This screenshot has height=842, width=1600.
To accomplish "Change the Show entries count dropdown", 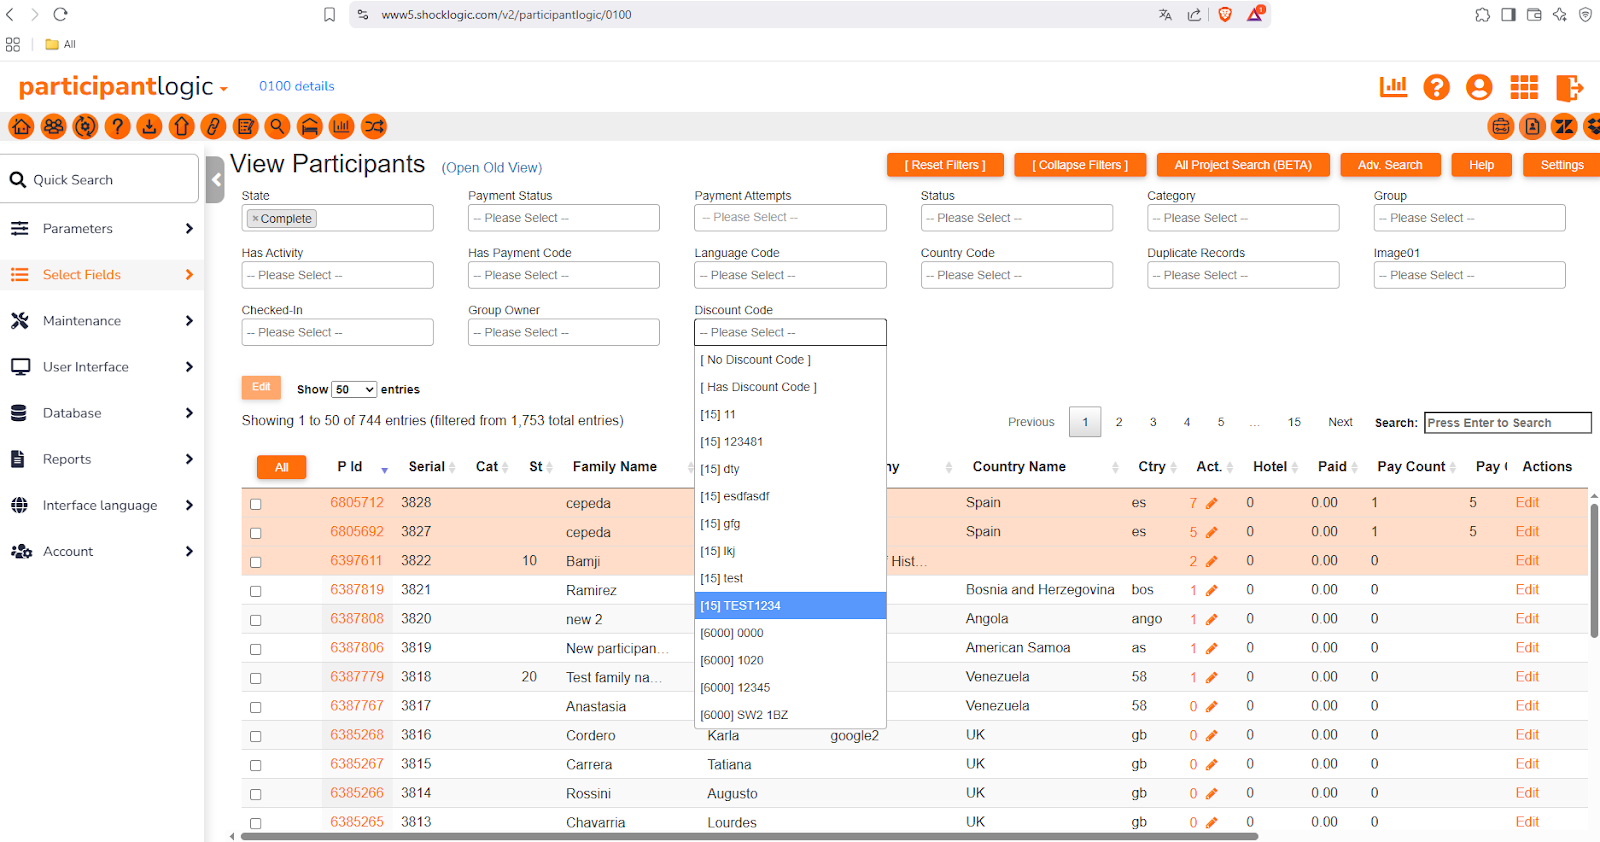I will 354,390.
